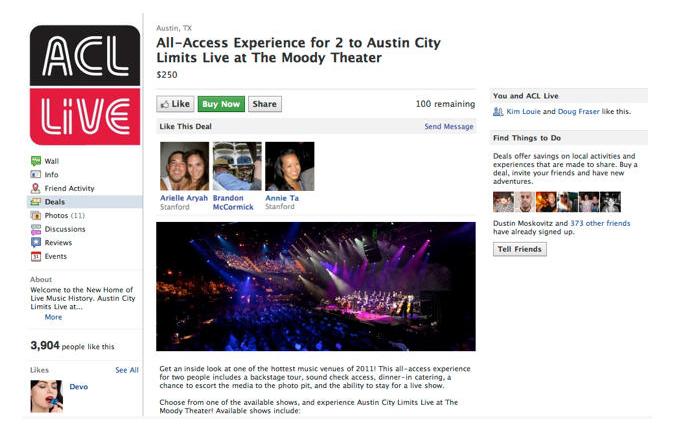Click the Events calendar icon
681x434 pixels.
36,256
